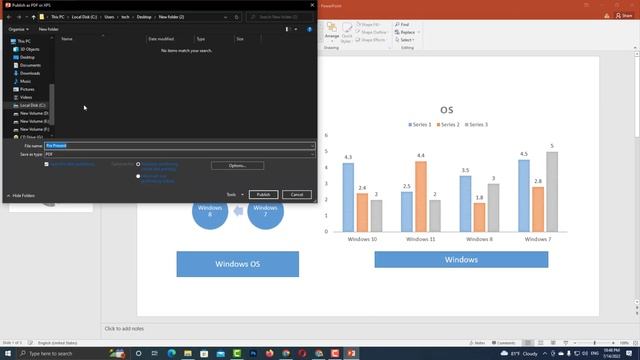
Task: Click Shape Fill in the Drawing group
Action: tap(367, 24)
